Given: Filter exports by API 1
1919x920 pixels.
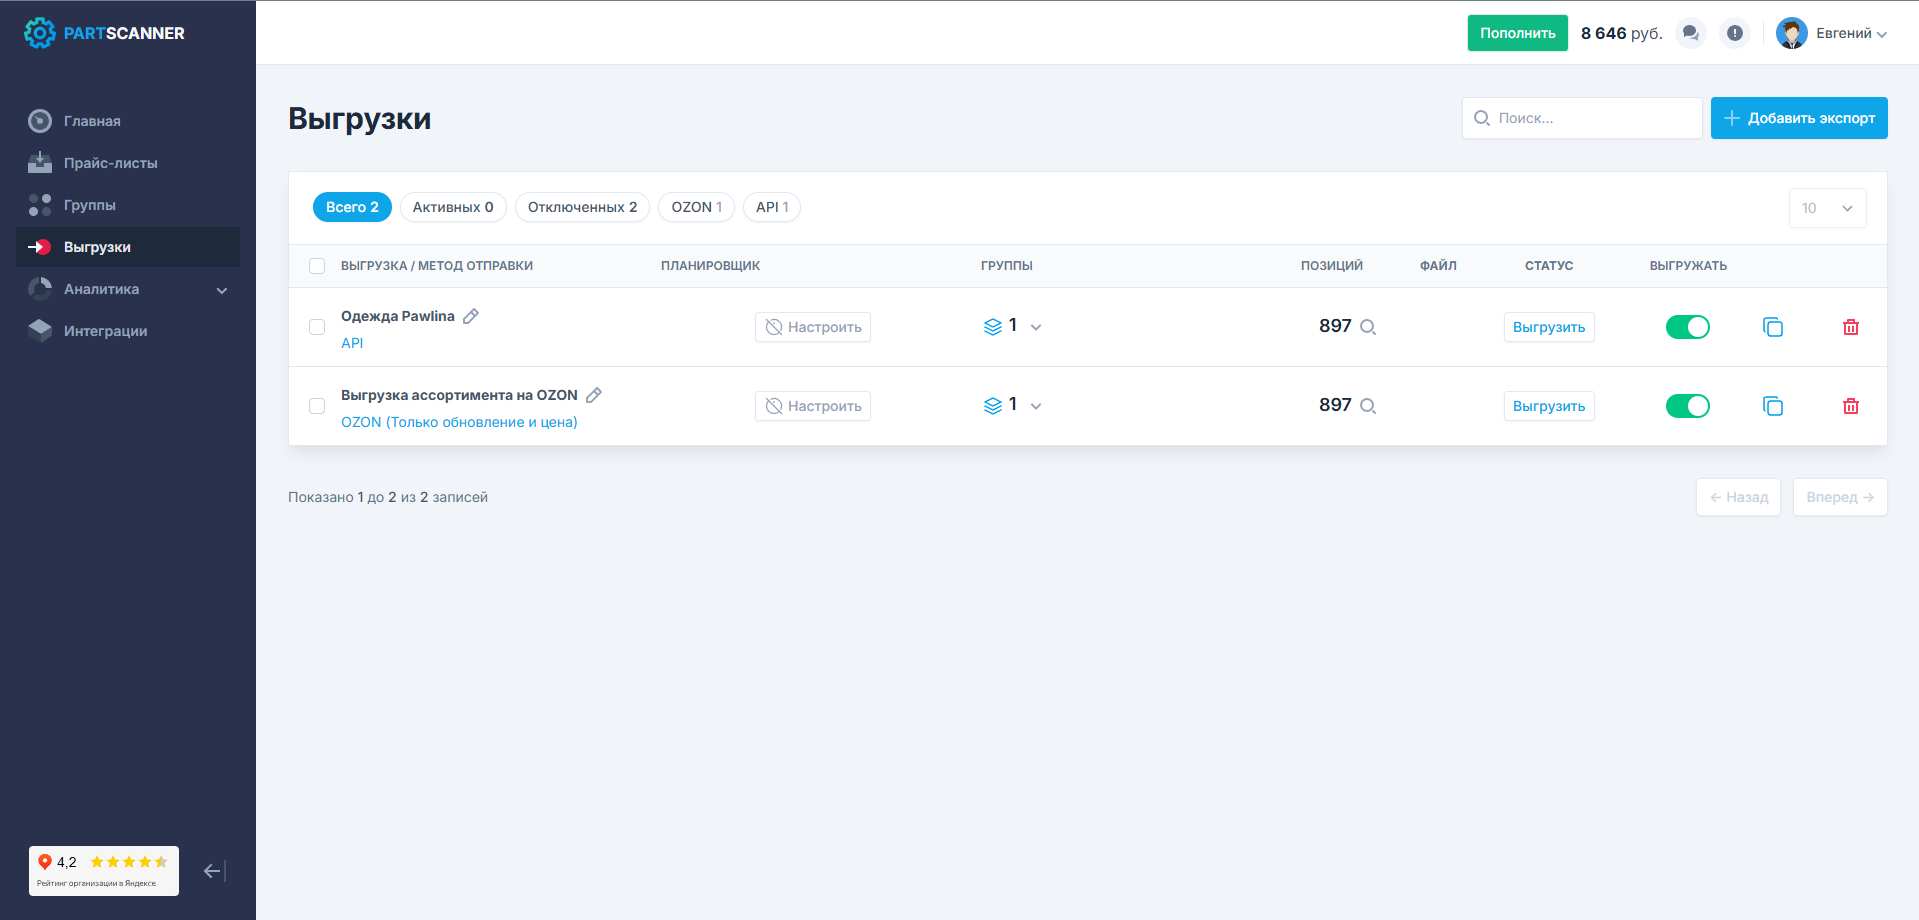Looking at the screenshot, I should tap(772, 207).
